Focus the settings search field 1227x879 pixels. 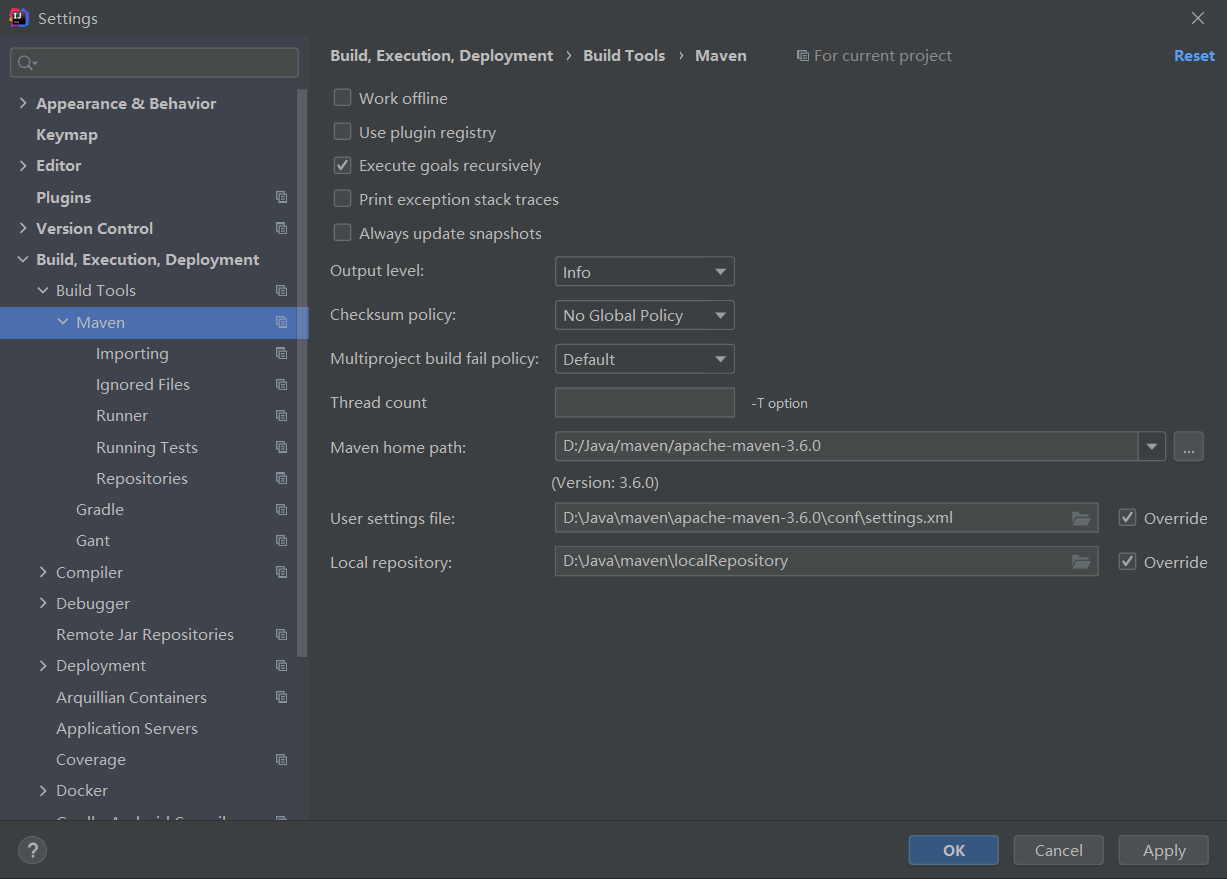coord(154,63)
